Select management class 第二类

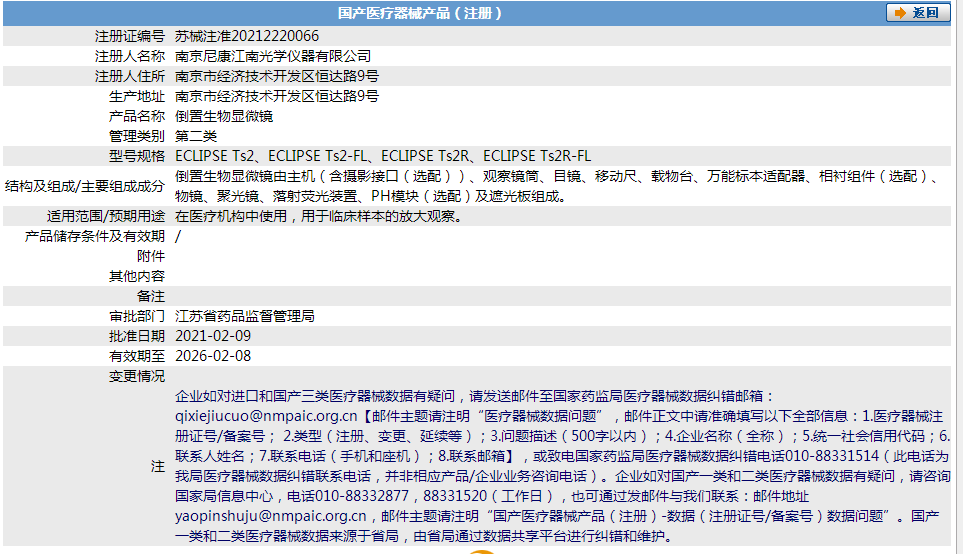tap(196, 136)
